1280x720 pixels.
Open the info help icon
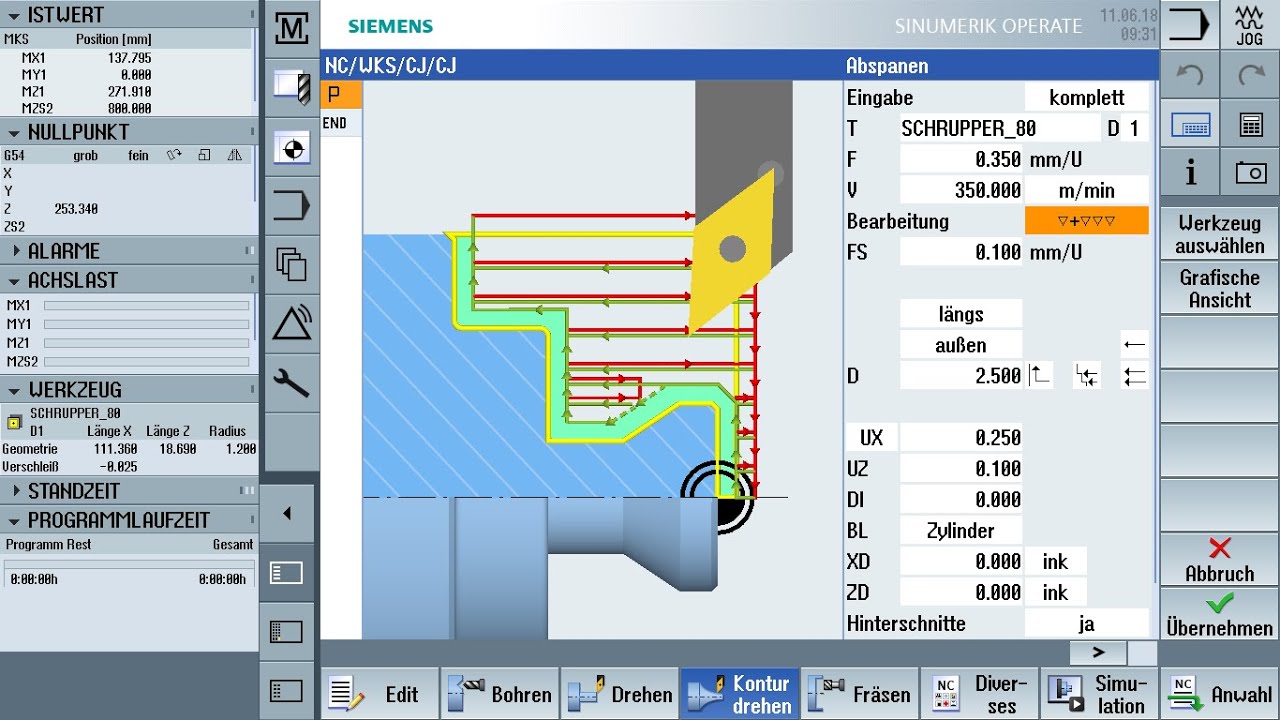coord(1190,173)
